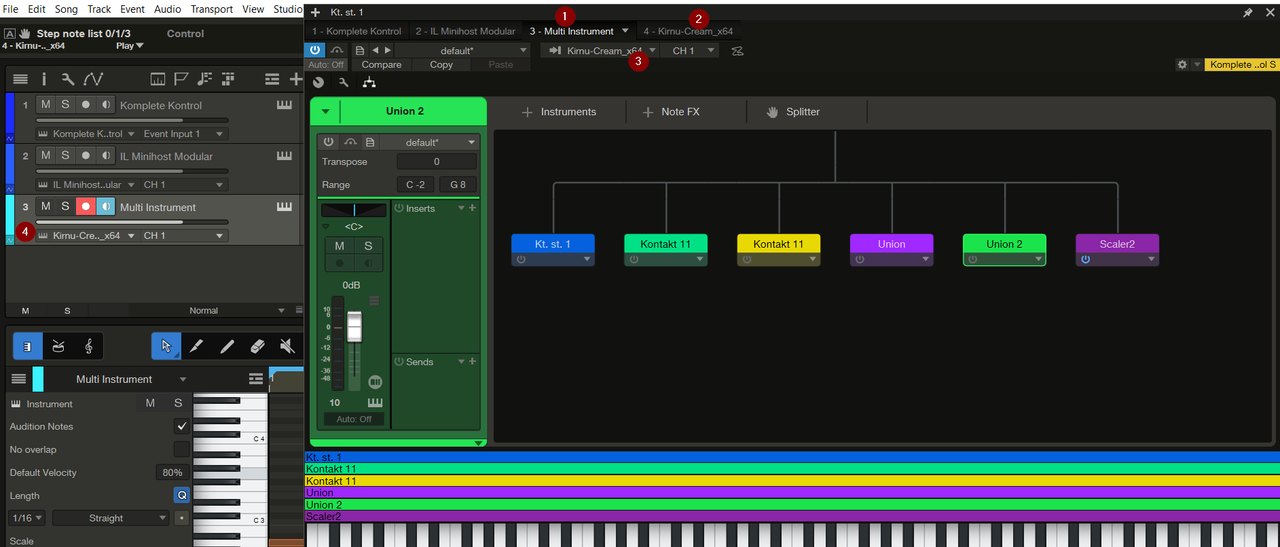Select the Mute speaker tool
Viewport: 1280px width, 547px height.
(287, 346)
